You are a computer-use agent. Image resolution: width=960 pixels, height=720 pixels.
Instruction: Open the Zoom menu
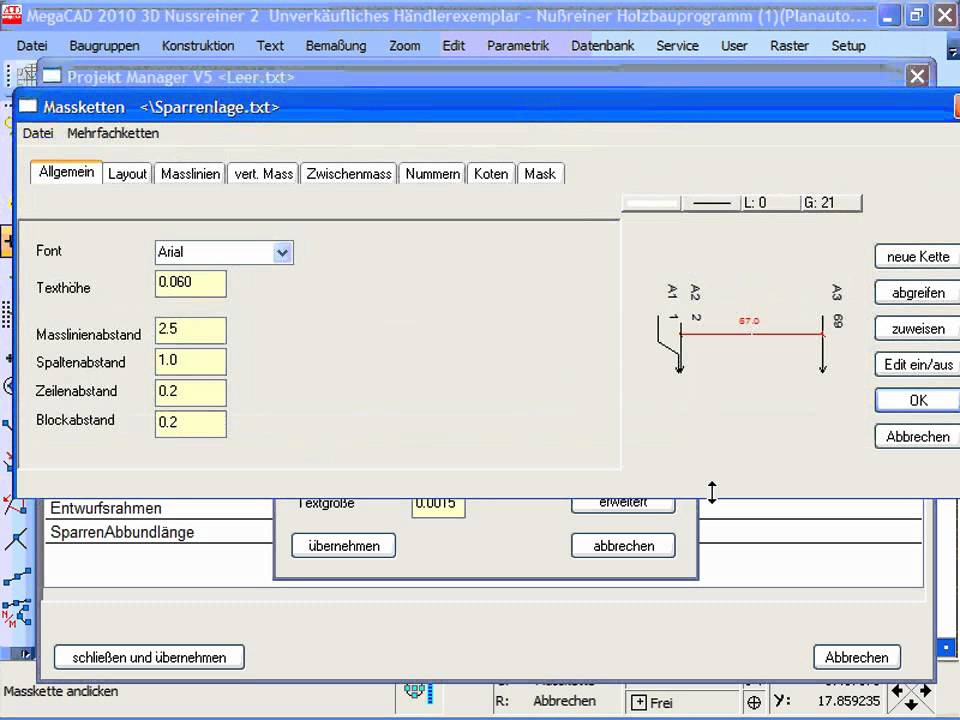405,45
